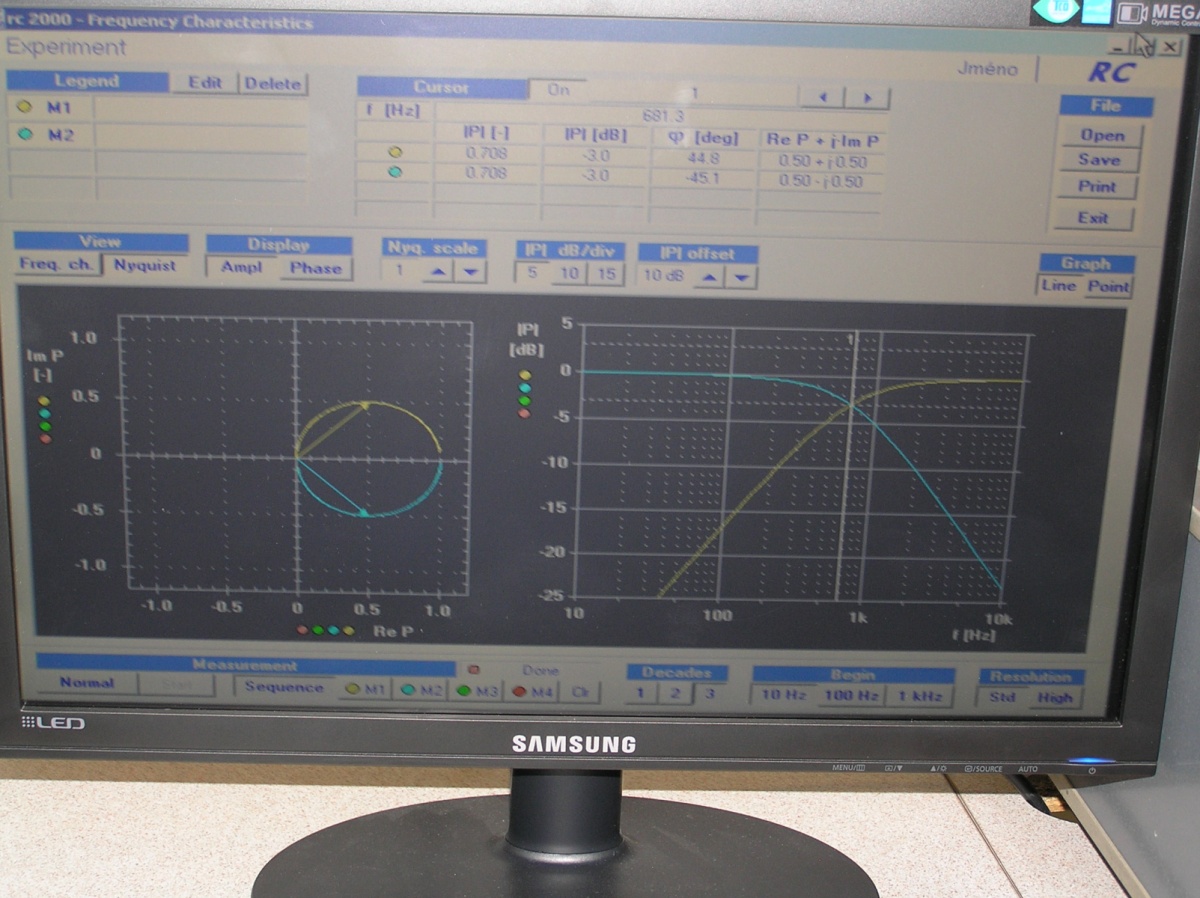Click the Nyq. scale value field
This screenshot has width=1200, height=898.
click(x=401, y=270)
